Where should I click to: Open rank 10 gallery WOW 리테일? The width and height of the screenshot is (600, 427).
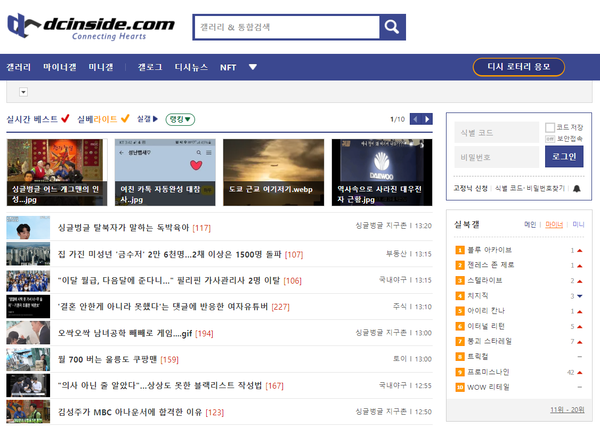[488, 387]
